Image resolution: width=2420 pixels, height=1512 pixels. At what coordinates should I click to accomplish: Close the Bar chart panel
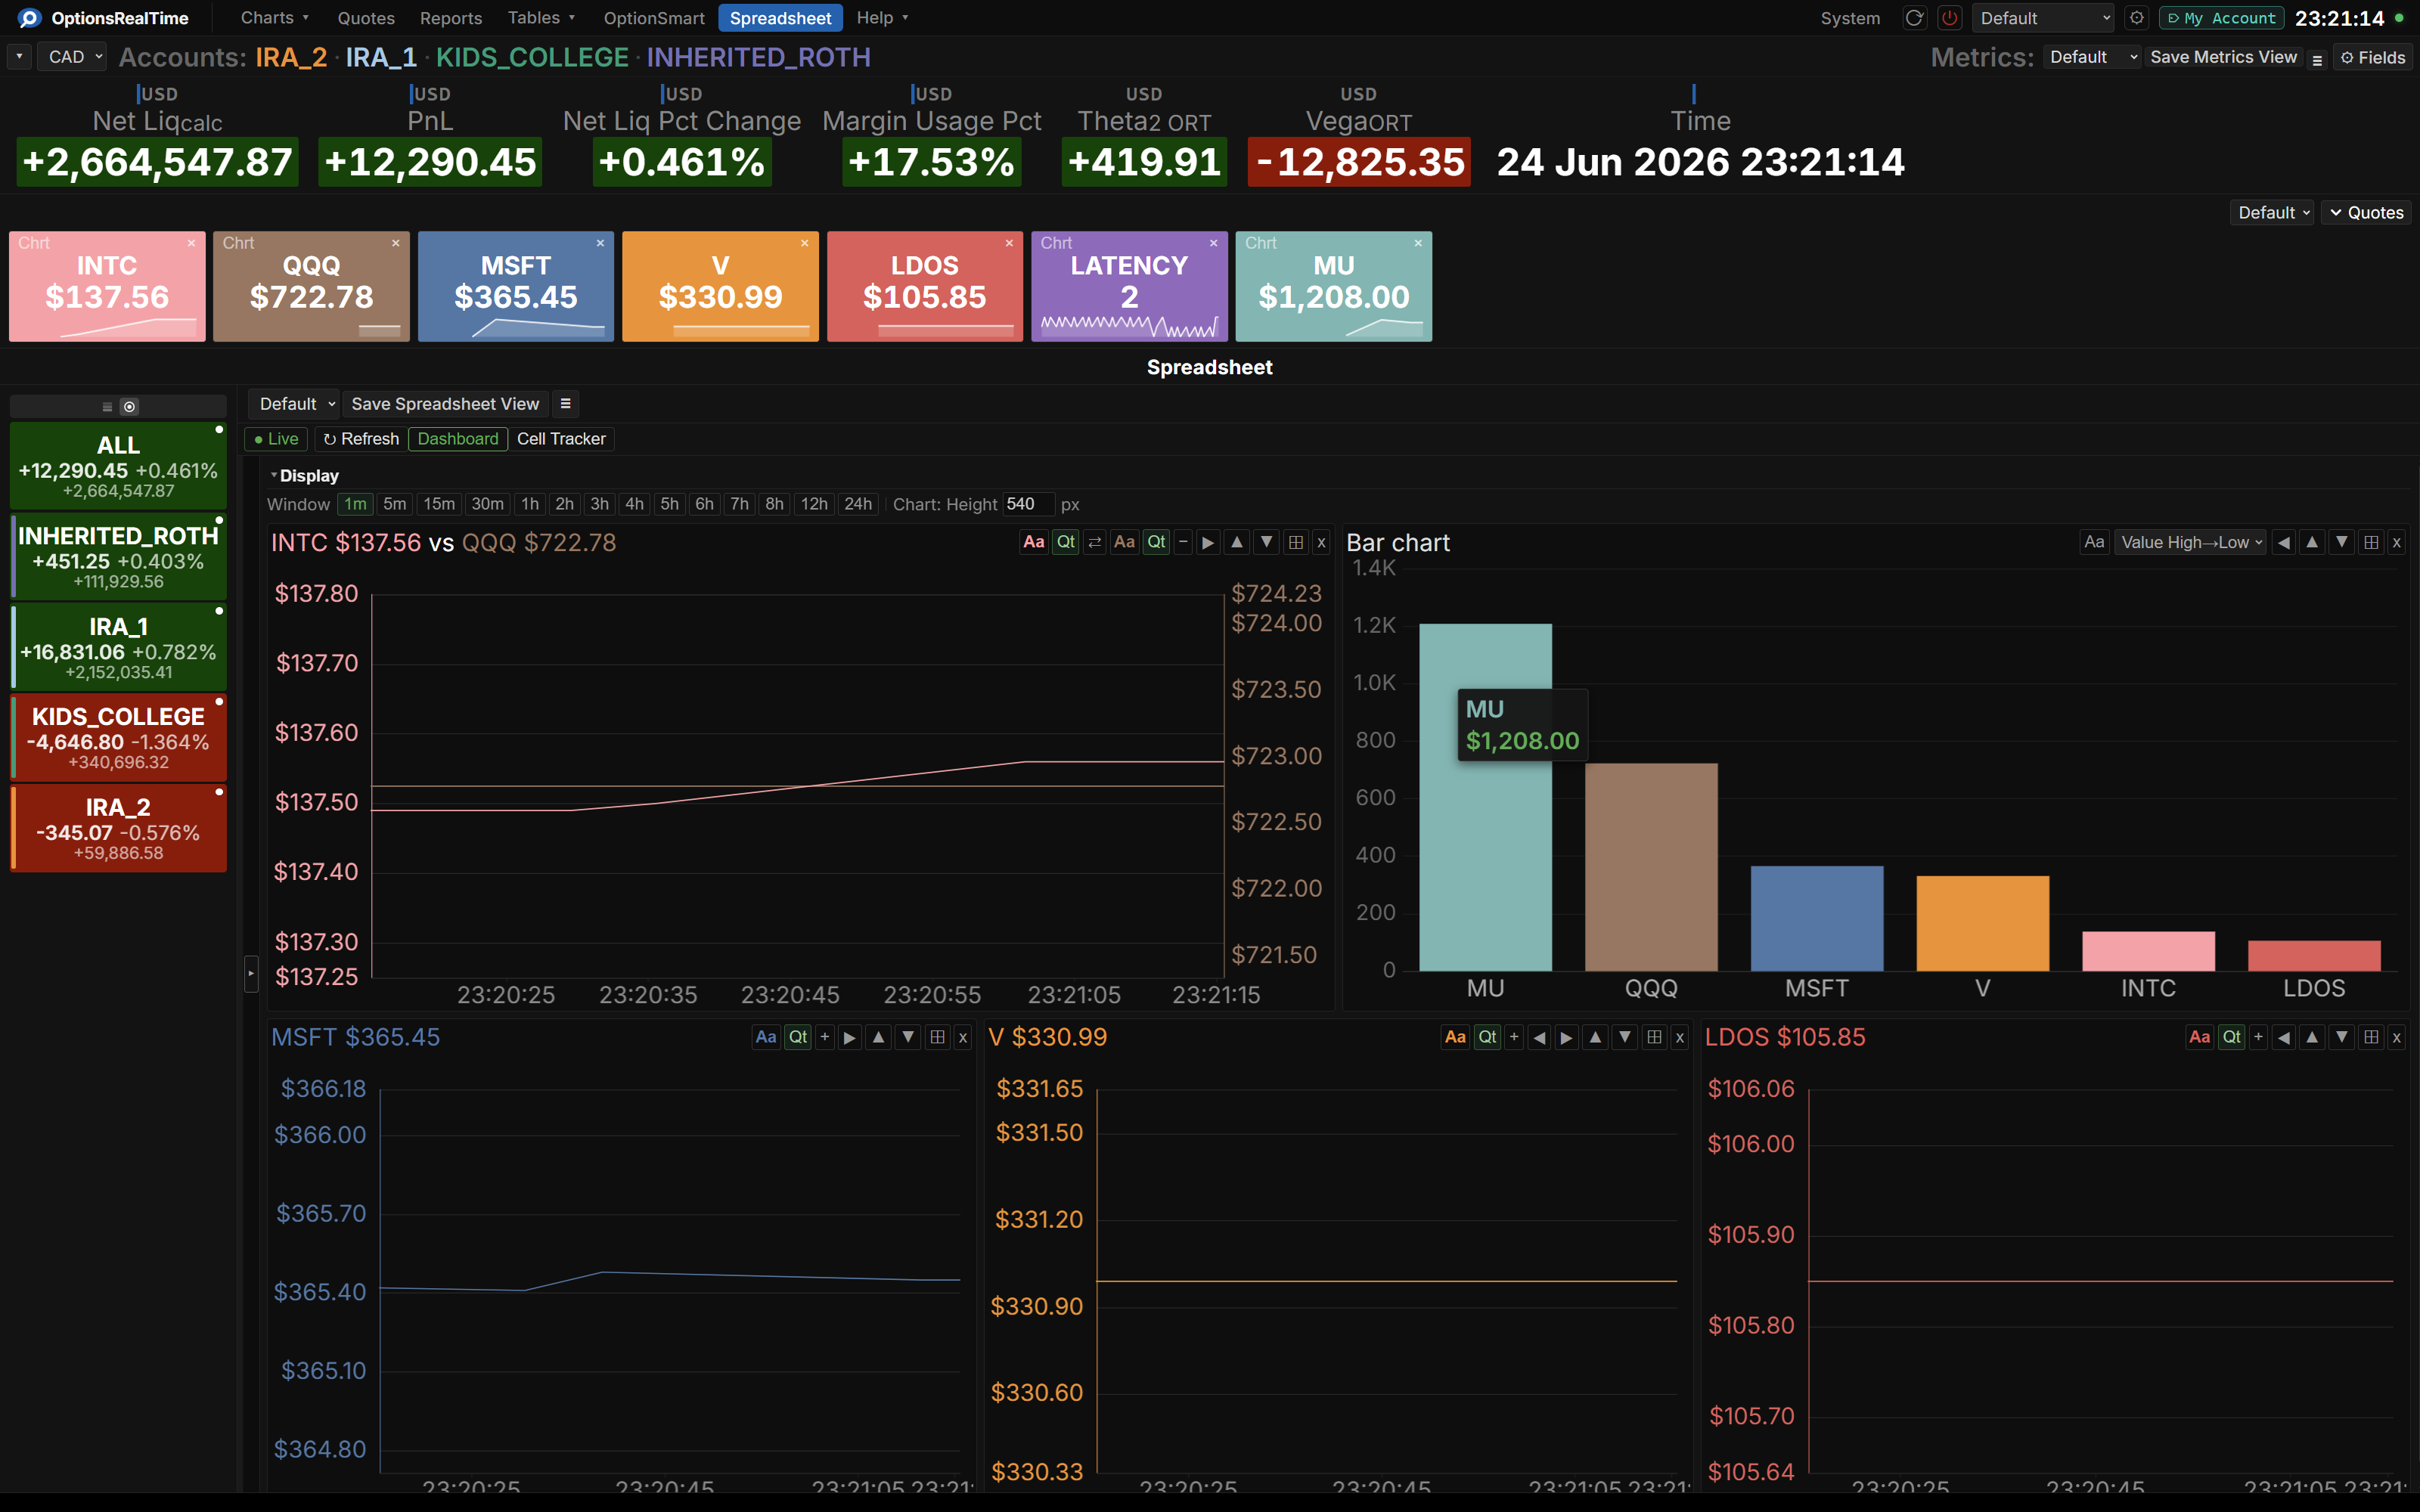coord(2396,542)
